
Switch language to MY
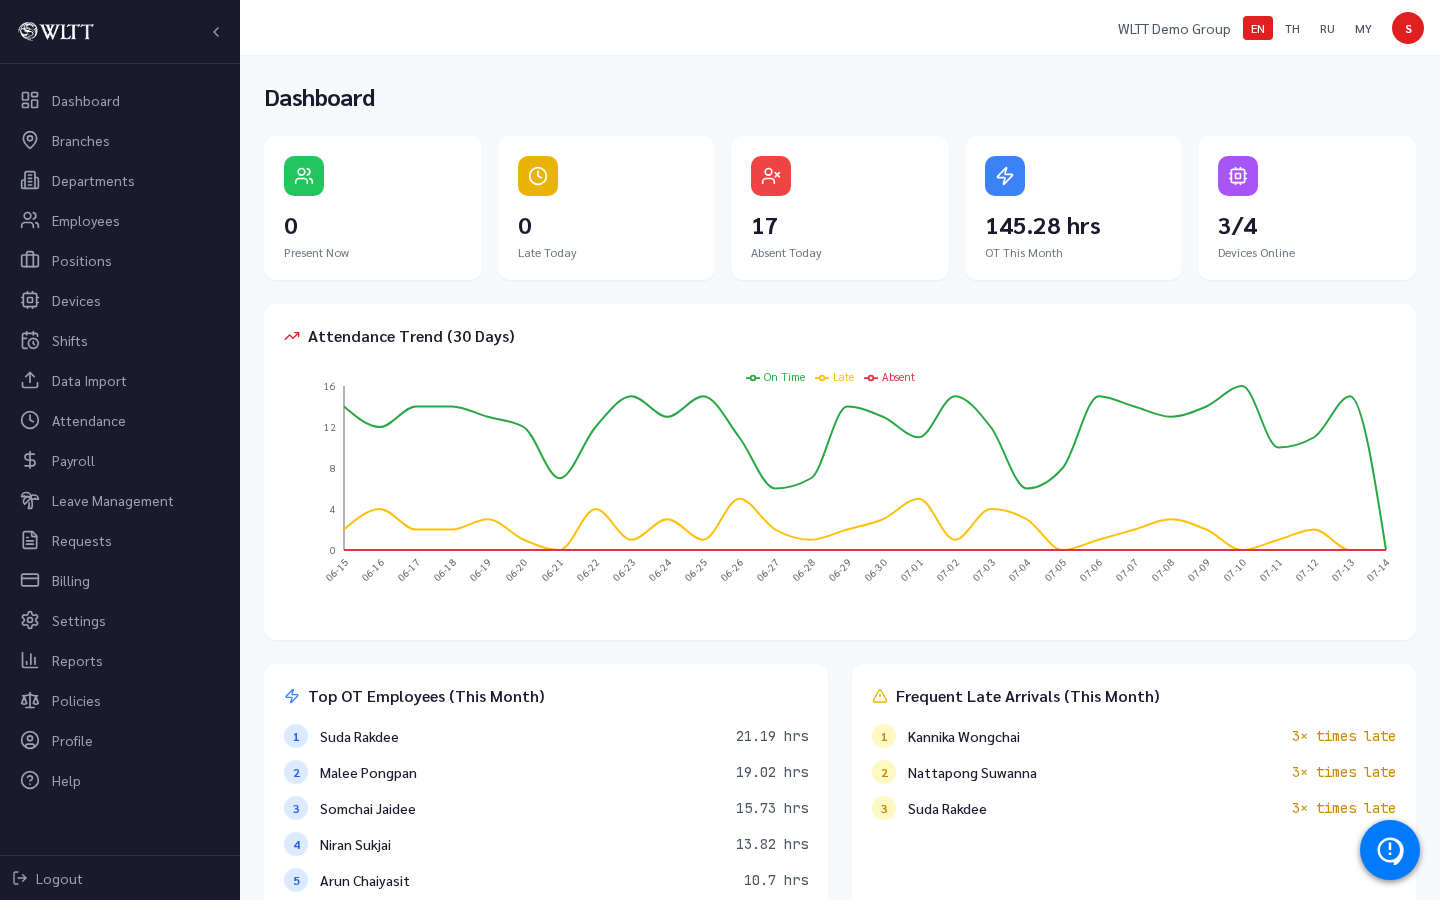tap(1363, 28)
